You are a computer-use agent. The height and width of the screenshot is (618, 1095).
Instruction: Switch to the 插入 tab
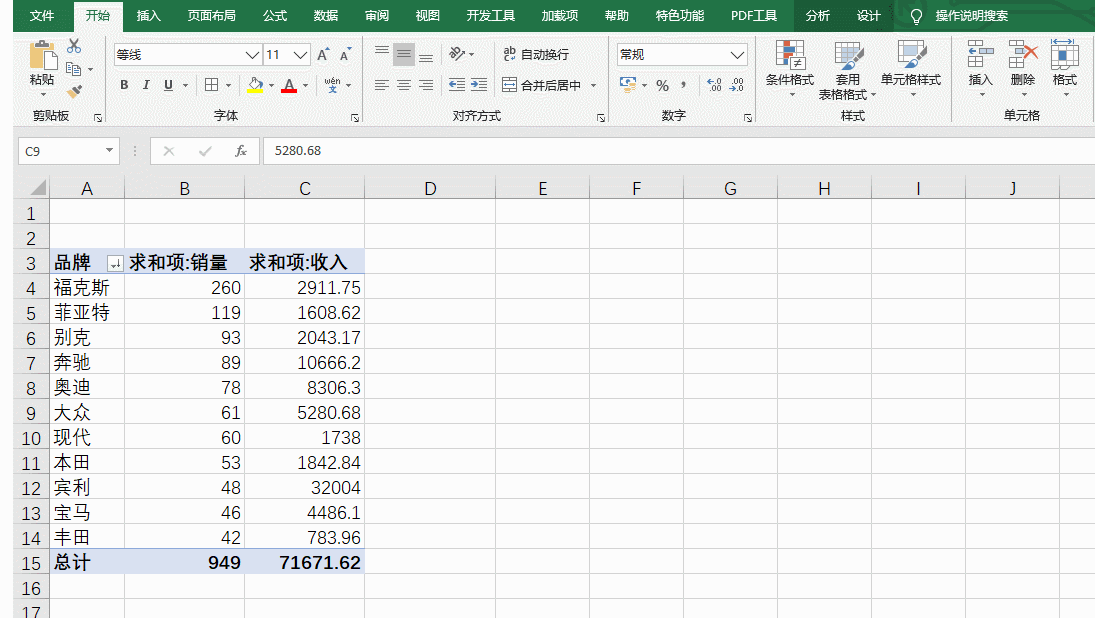point(148,15)
